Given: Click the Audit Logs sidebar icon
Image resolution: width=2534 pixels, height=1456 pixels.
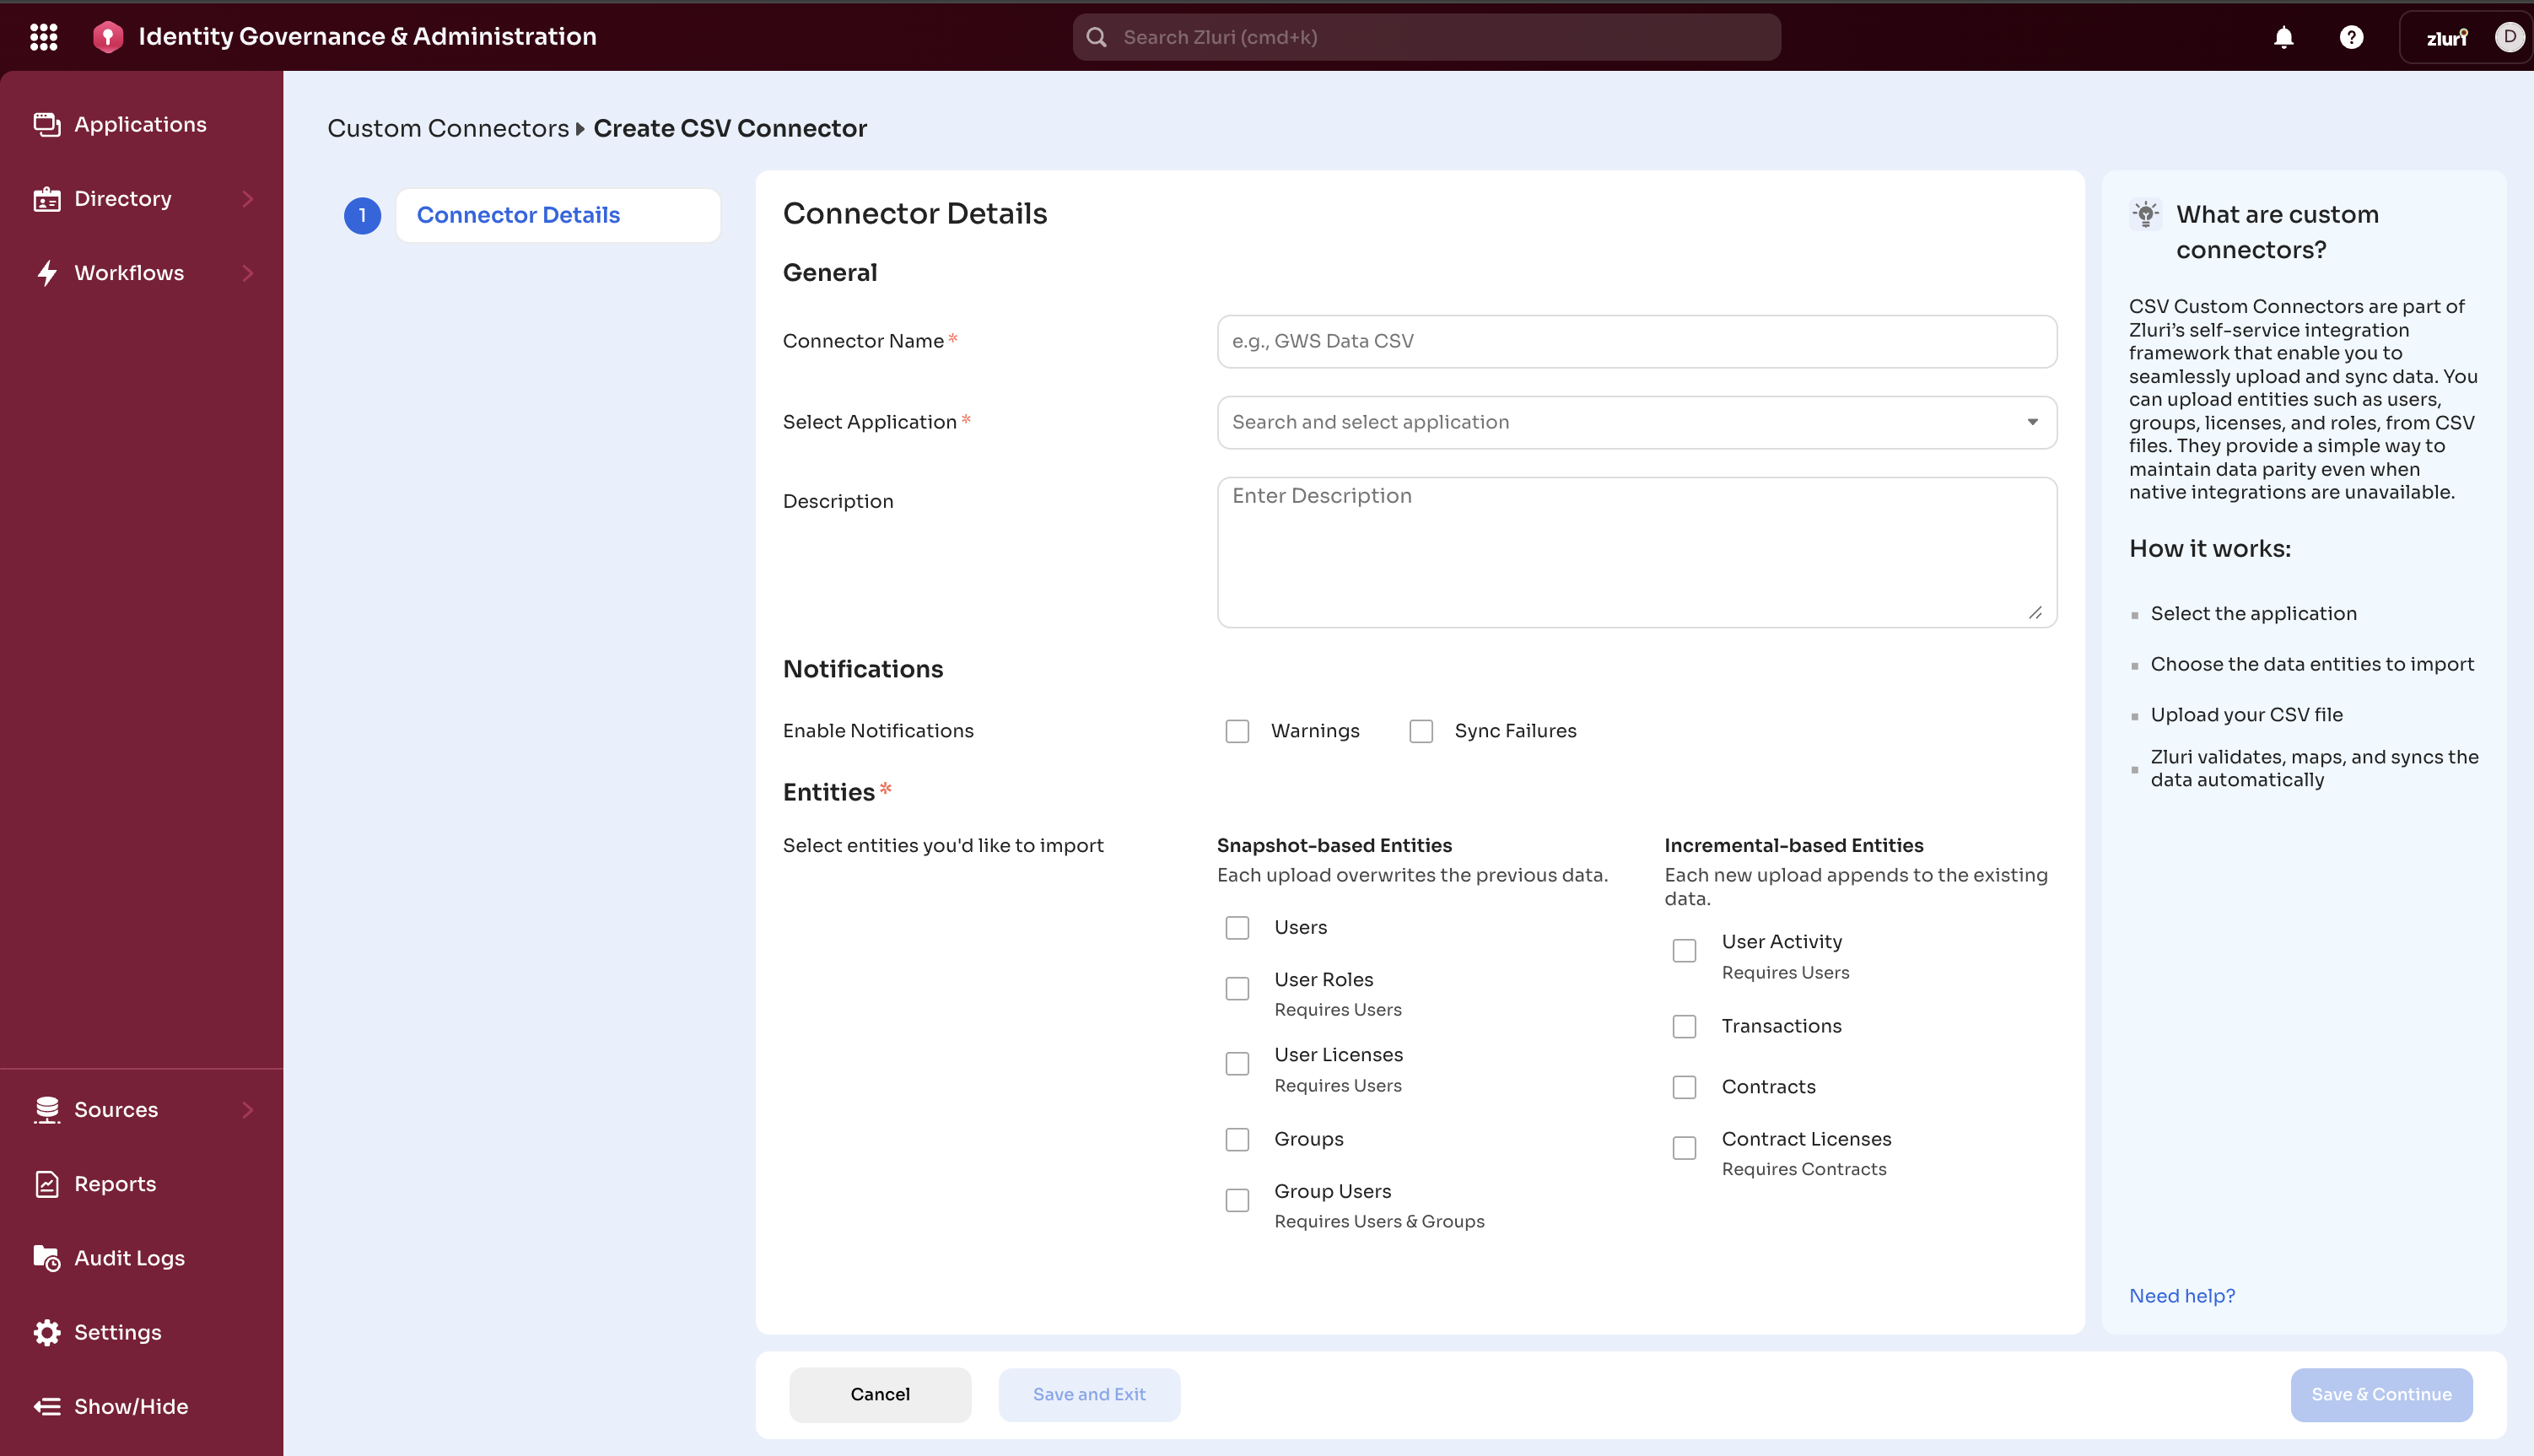Looking at the screenshot, I should [47, 1258].
